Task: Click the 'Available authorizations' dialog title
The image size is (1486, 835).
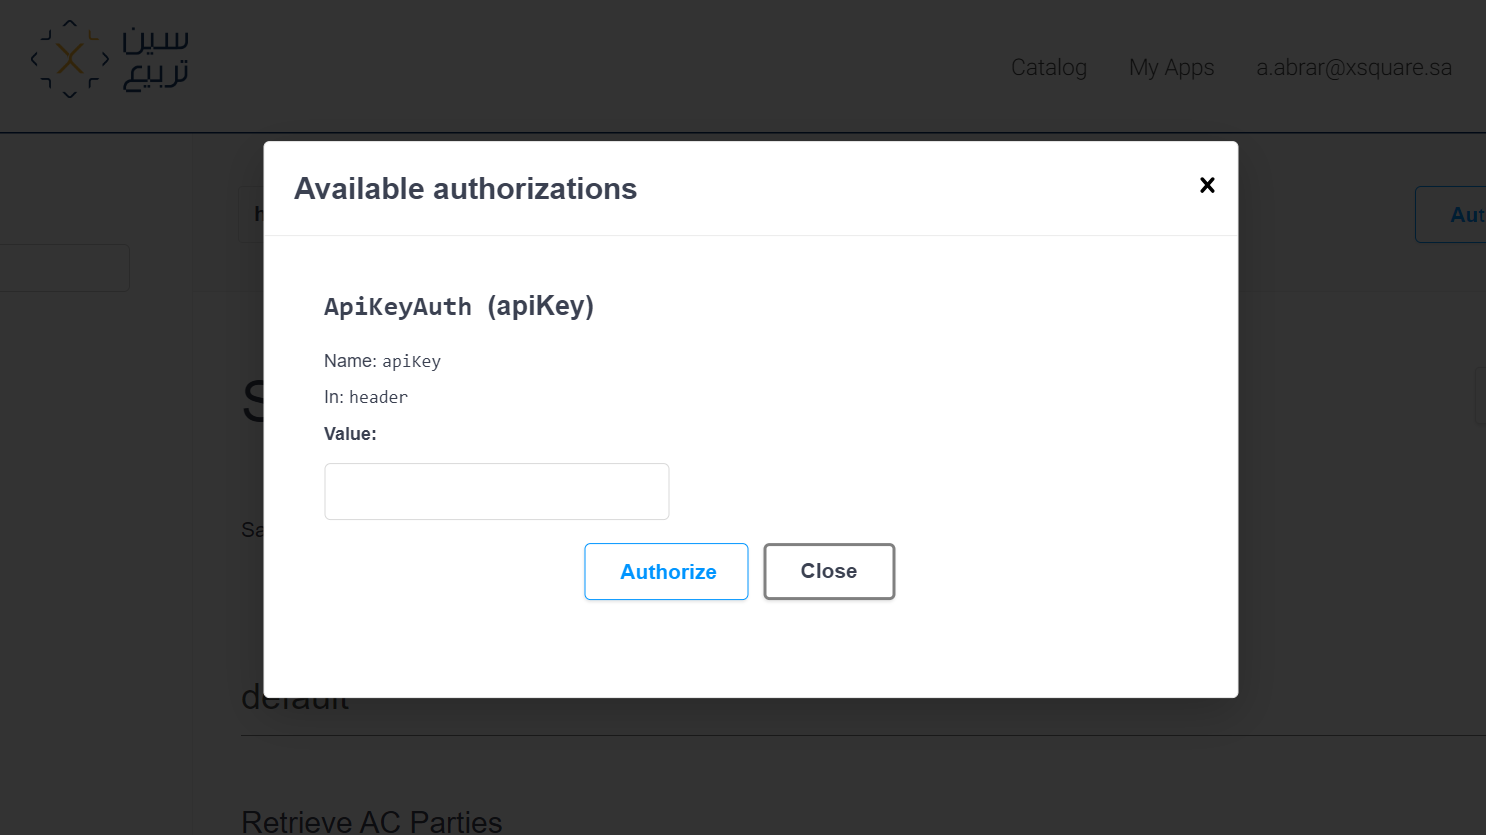Action: pos(465,188)
